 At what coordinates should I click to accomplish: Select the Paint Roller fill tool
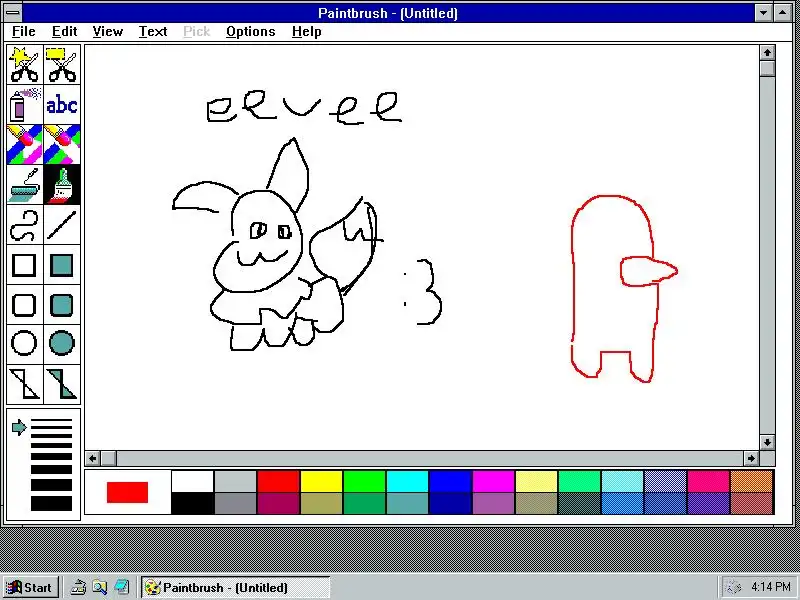click(x=24, y=184)
